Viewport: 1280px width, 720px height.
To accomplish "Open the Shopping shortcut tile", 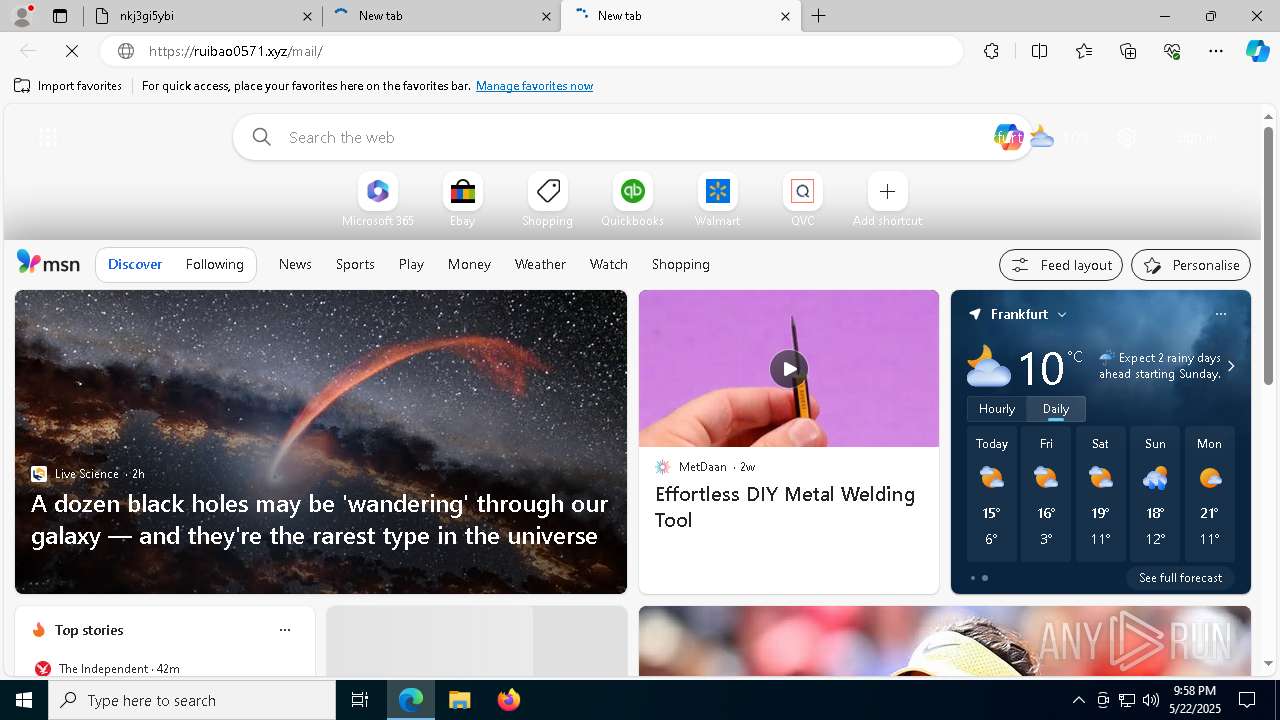I will point(547,200).
